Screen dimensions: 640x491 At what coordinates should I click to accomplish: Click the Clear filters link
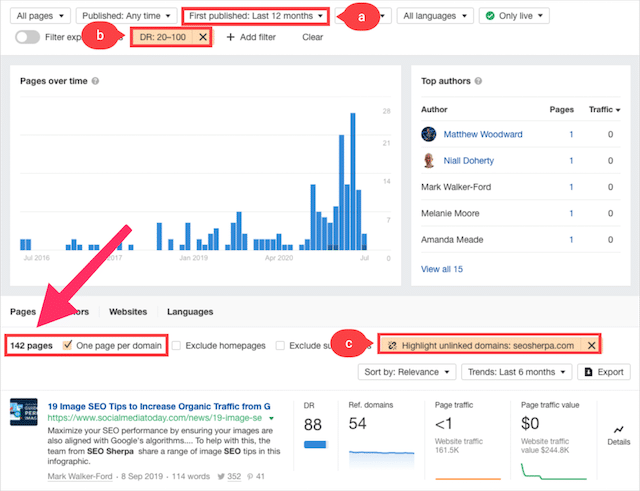click(312, 37)
